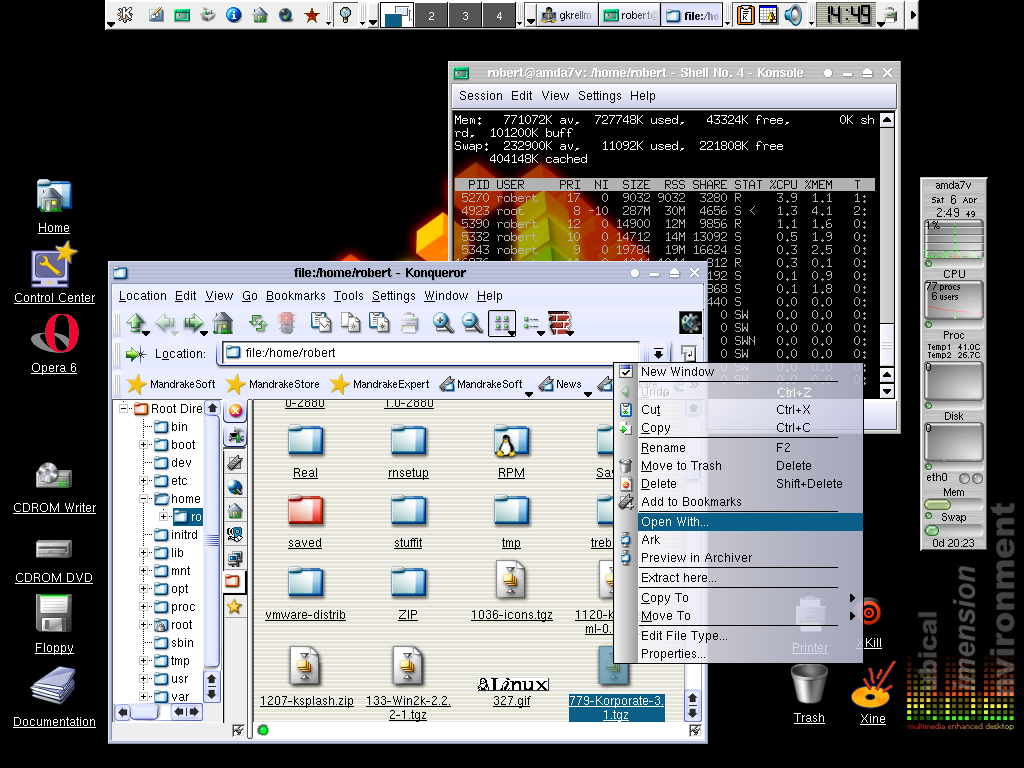Open the Klipper clipboard tray icon
Screen dimensions: 1024x768
tap(745, 14)
